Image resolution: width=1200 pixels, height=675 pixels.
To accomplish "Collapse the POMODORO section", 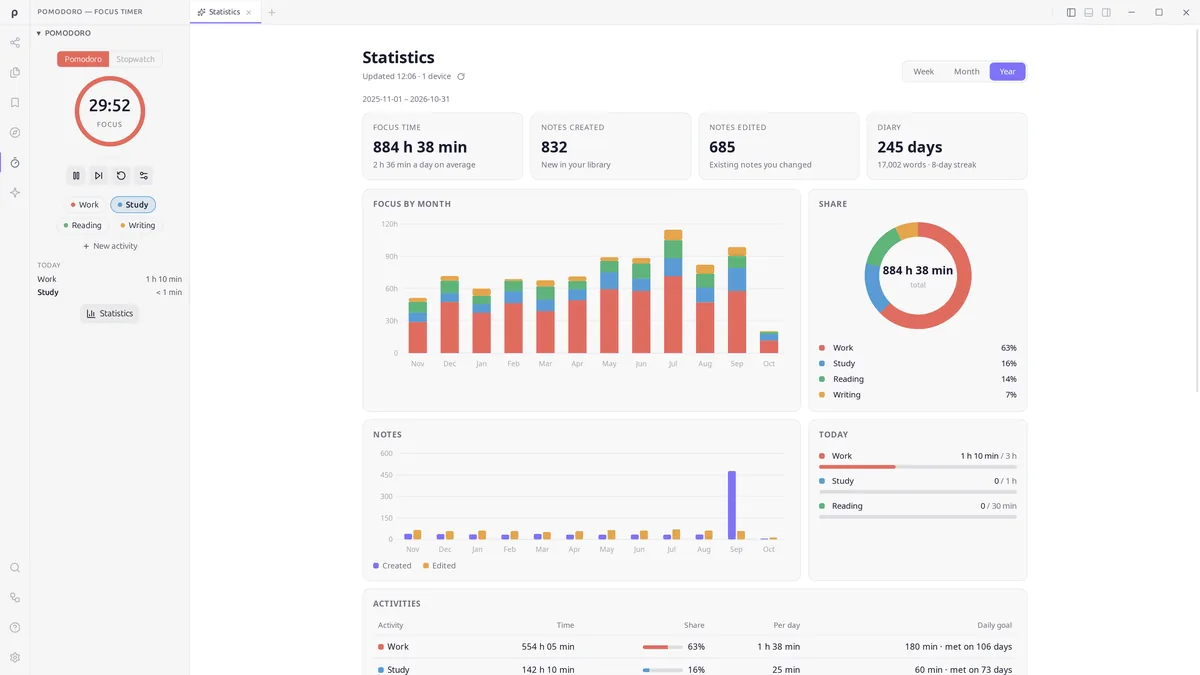I will tap(64, 33).
